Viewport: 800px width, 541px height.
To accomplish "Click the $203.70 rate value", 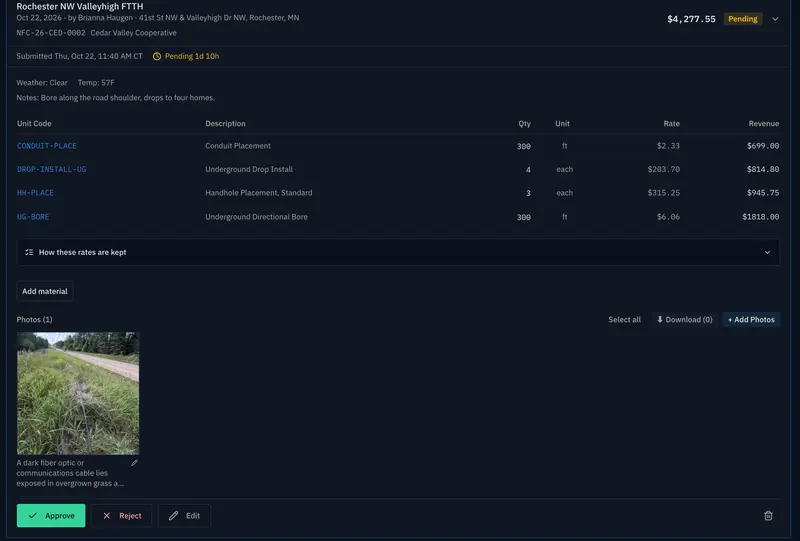I will (664, 169).
